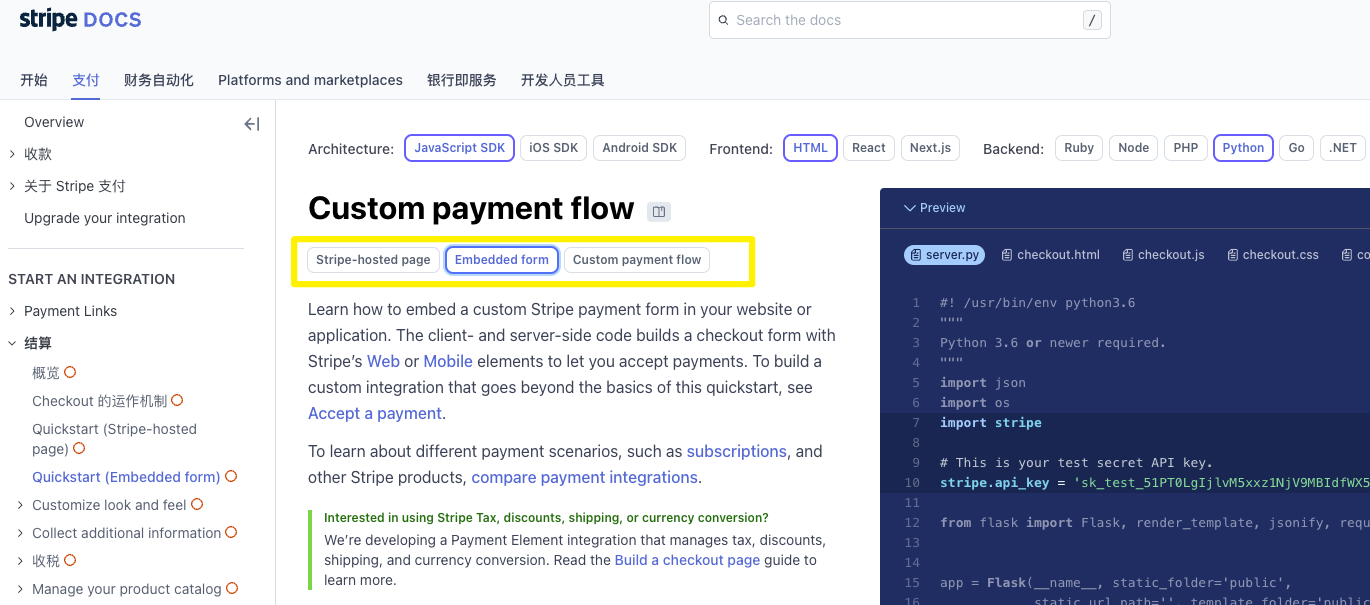
Task: Select Stripe-hosted page option
Action: [373, 260]
